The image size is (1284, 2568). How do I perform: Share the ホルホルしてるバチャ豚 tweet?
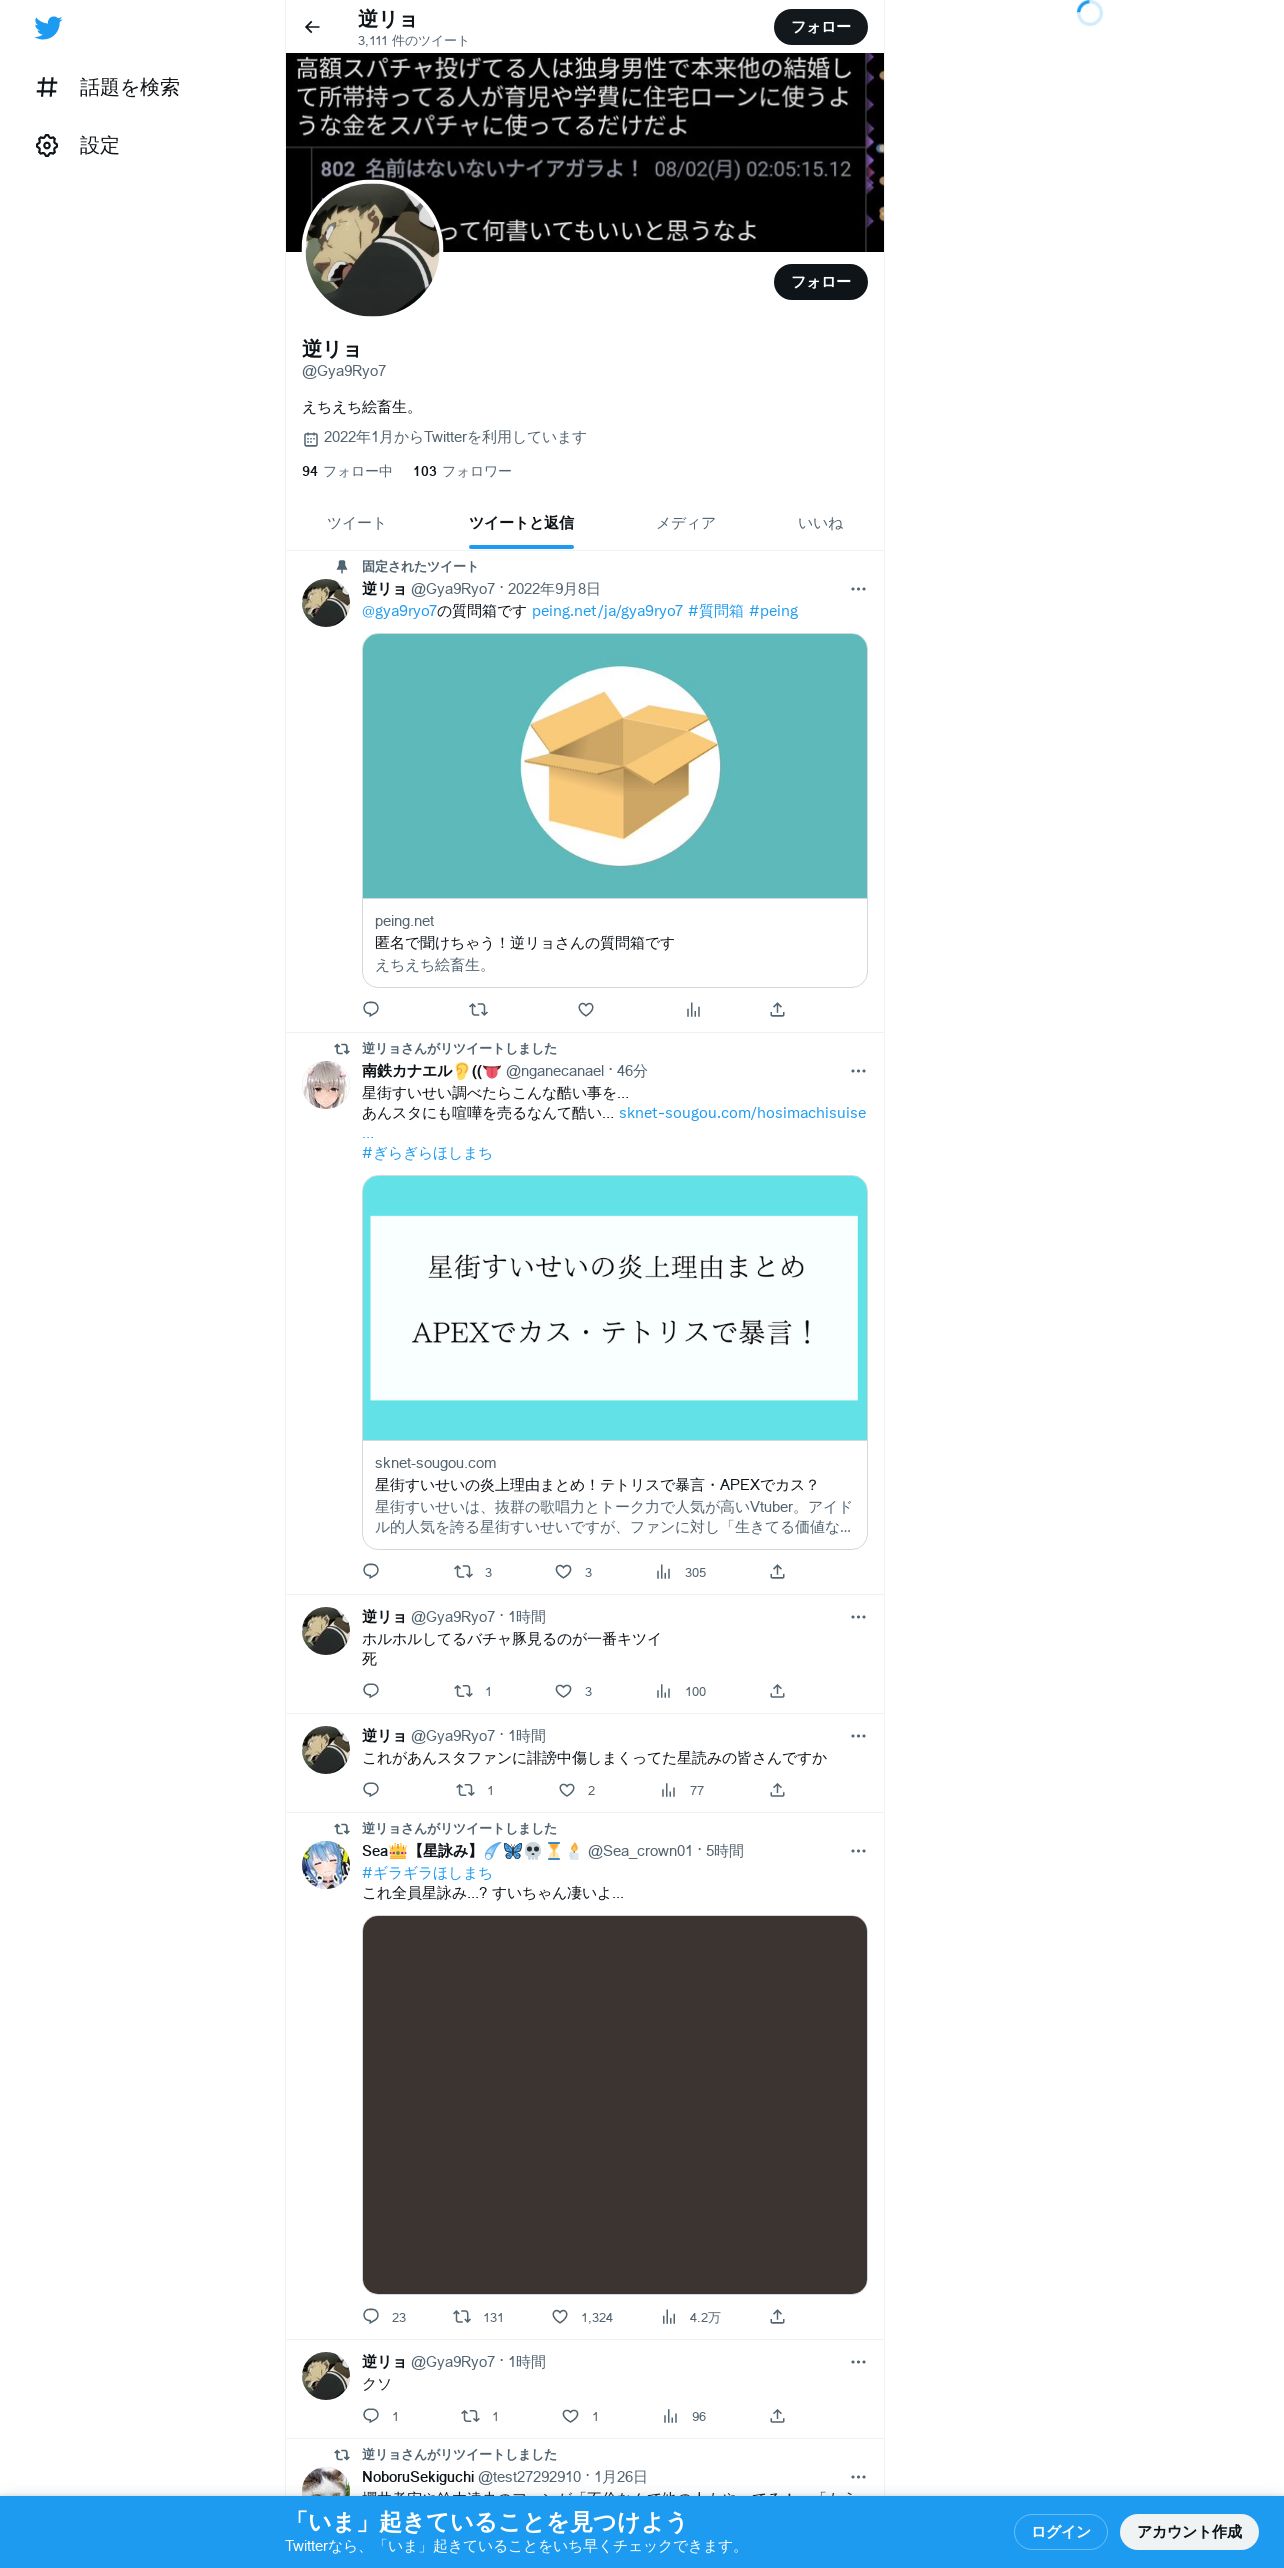(777, 1691)
